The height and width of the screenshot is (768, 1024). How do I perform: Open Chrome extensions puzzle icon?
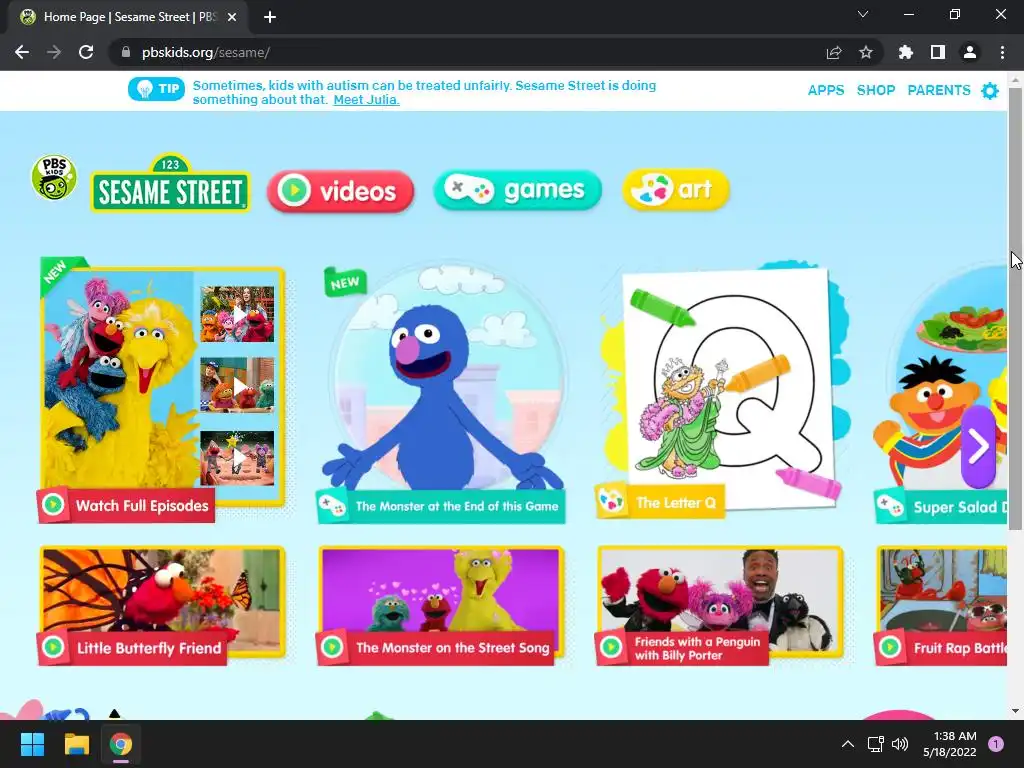tap(905, 52)
